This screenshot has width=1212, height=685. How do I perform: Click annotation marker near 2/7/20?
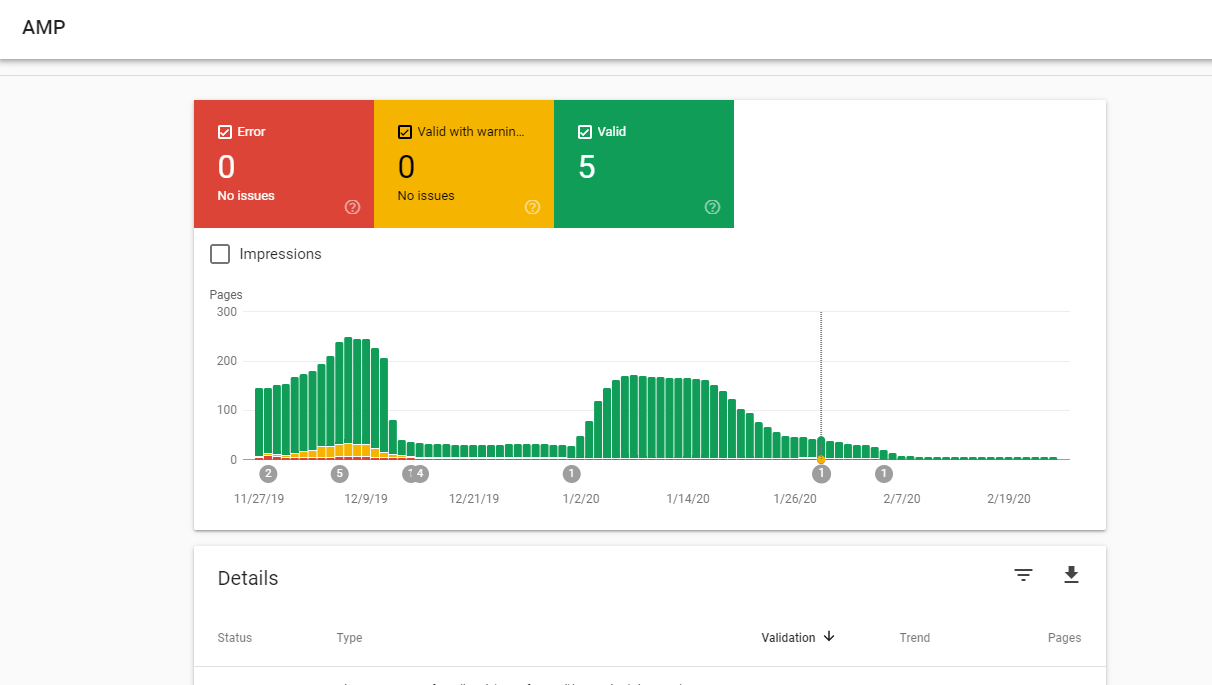pyautogui.click(x=884, y=474)
